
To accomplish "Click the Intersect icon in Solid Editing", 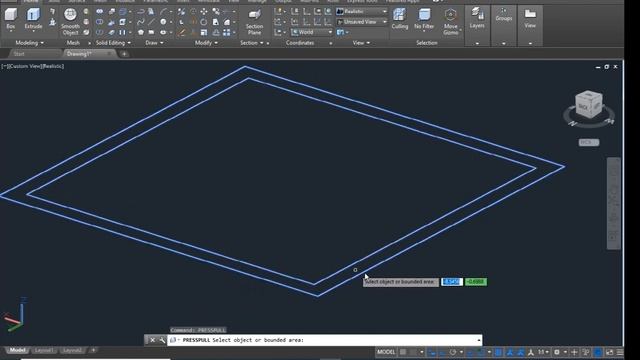I will 100,32.
